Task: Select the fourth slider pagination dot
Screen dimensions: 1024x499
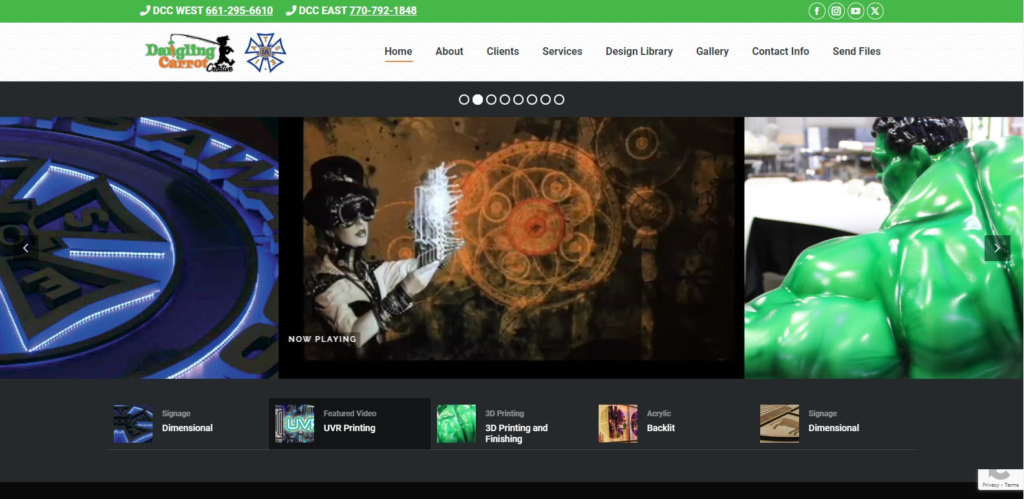Action: click(505, 99)
